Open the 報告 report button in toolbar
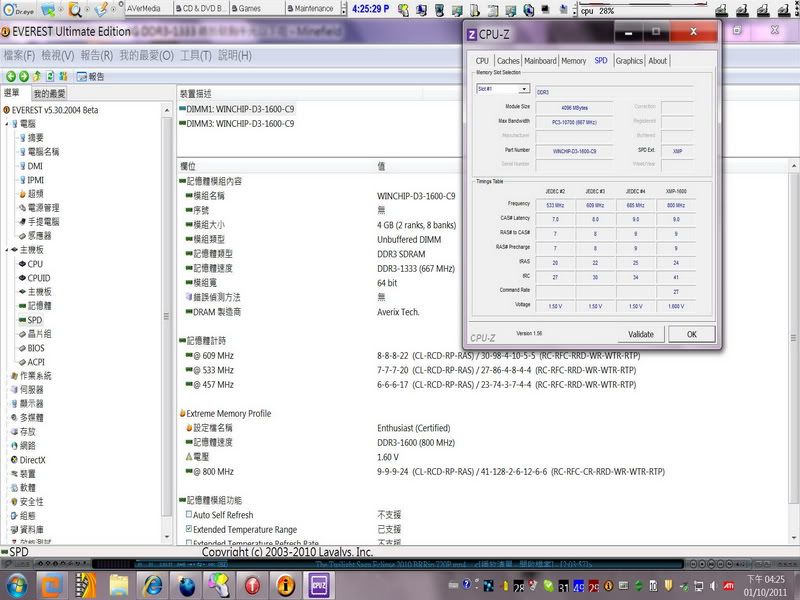 [90, 77]
